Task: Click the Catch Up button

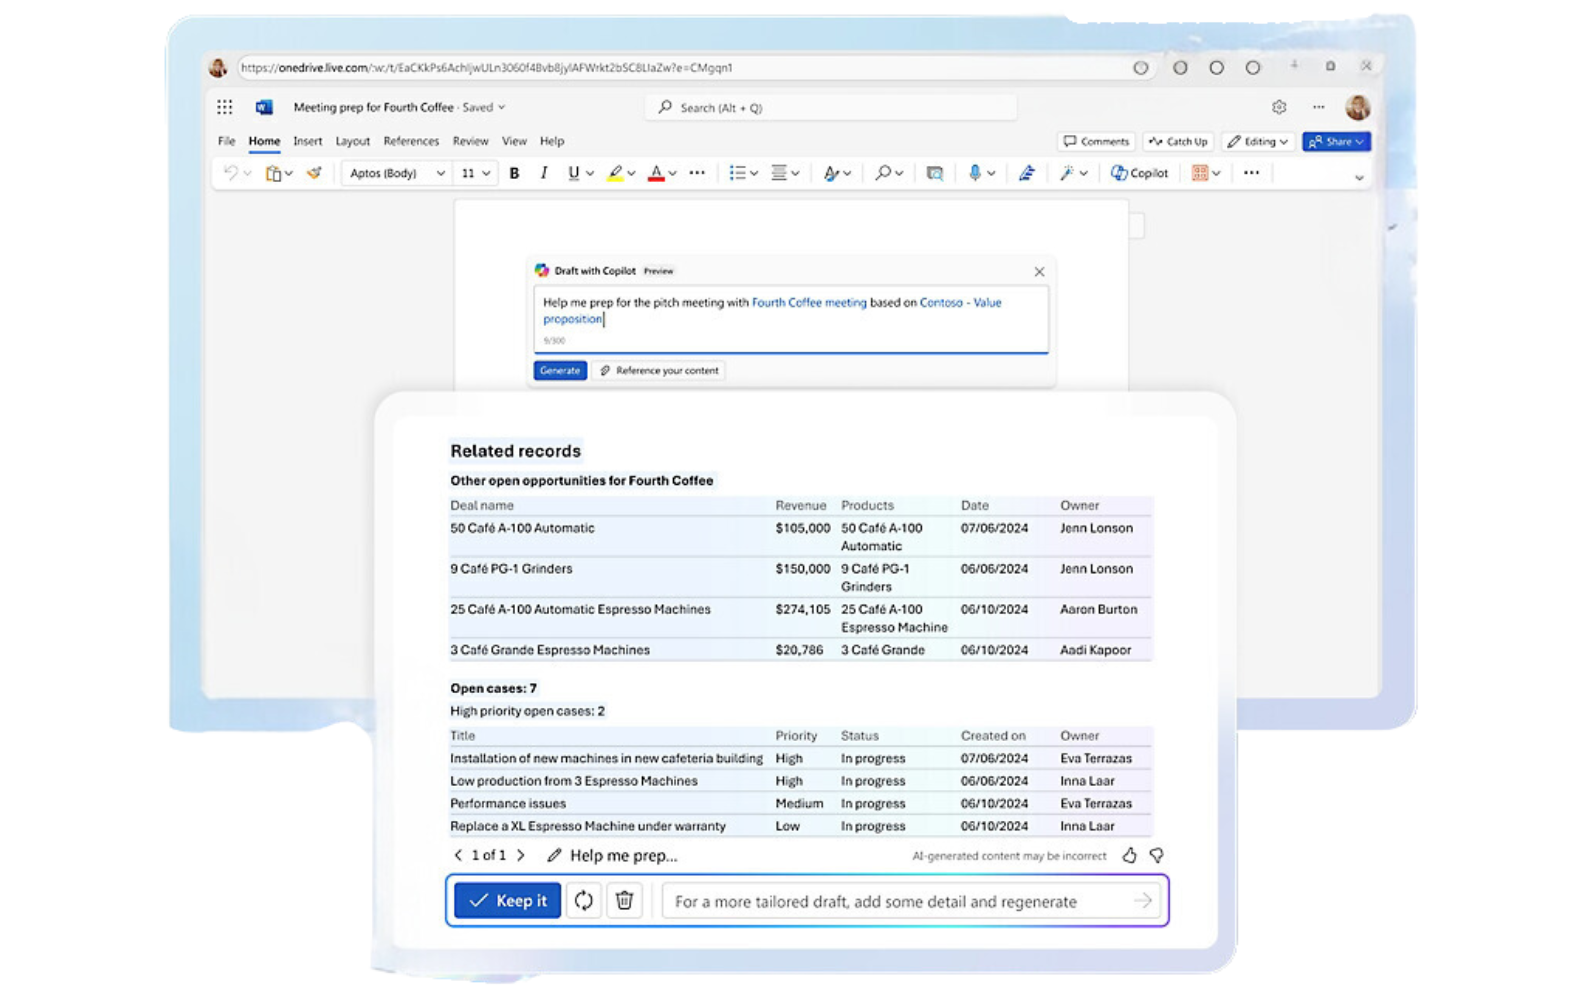Action: point(1178,142)
